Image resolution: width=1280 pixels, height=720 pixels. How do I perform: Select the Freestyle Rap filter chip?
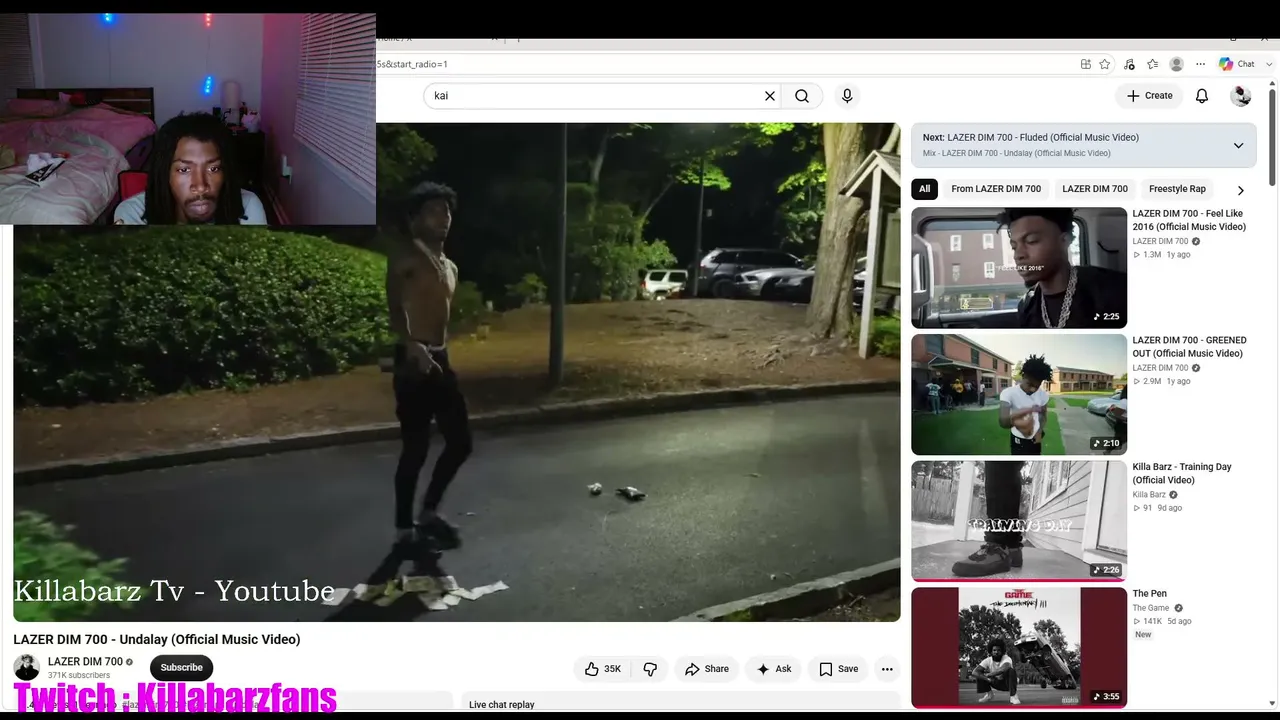(x=1177, y=189)
